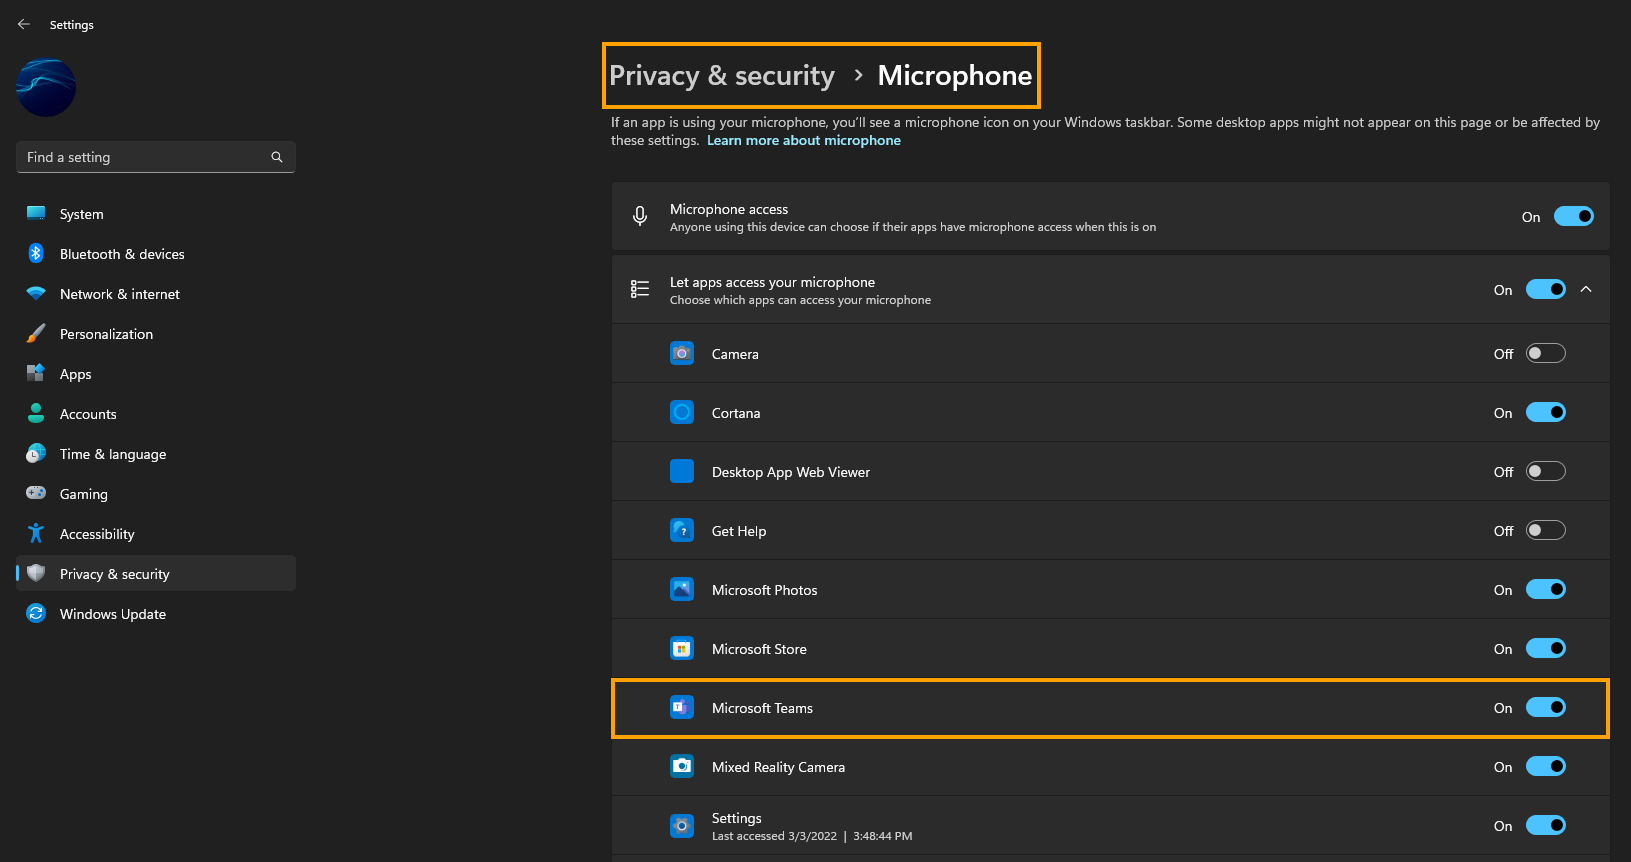
Task: Click the Bluetooth & devices icon
Action: click(36, 253)
